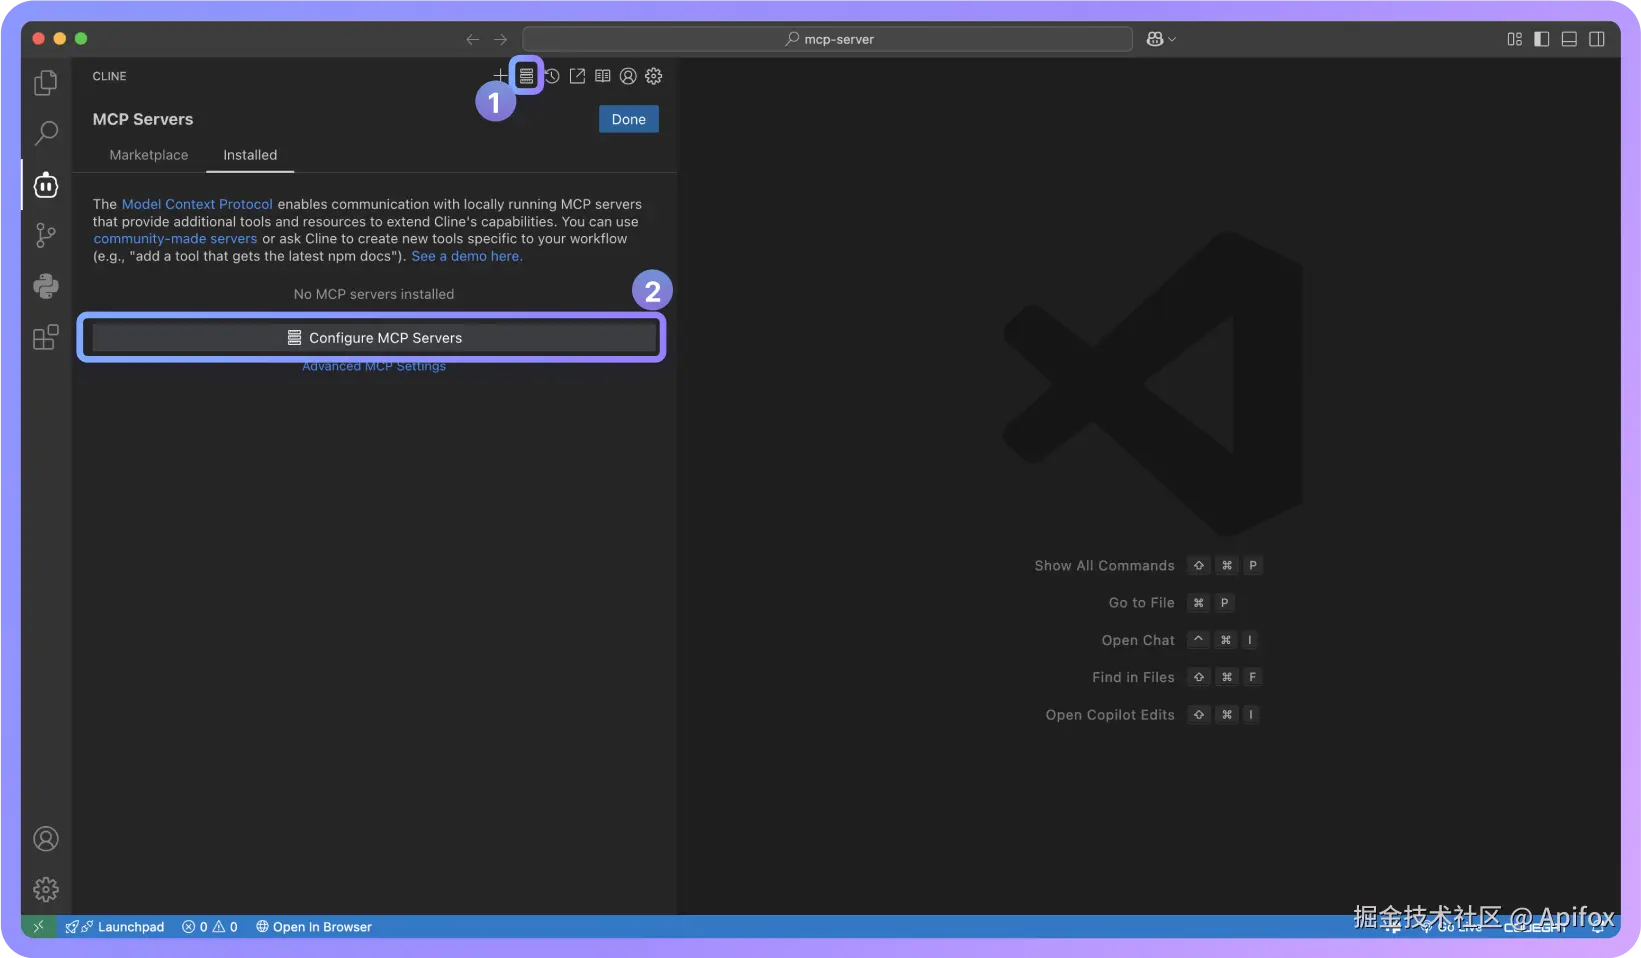This screenshot has width=1641, height=958.
Task: Click the "Open Chat" shortcut label
Action: [1138, 640]
